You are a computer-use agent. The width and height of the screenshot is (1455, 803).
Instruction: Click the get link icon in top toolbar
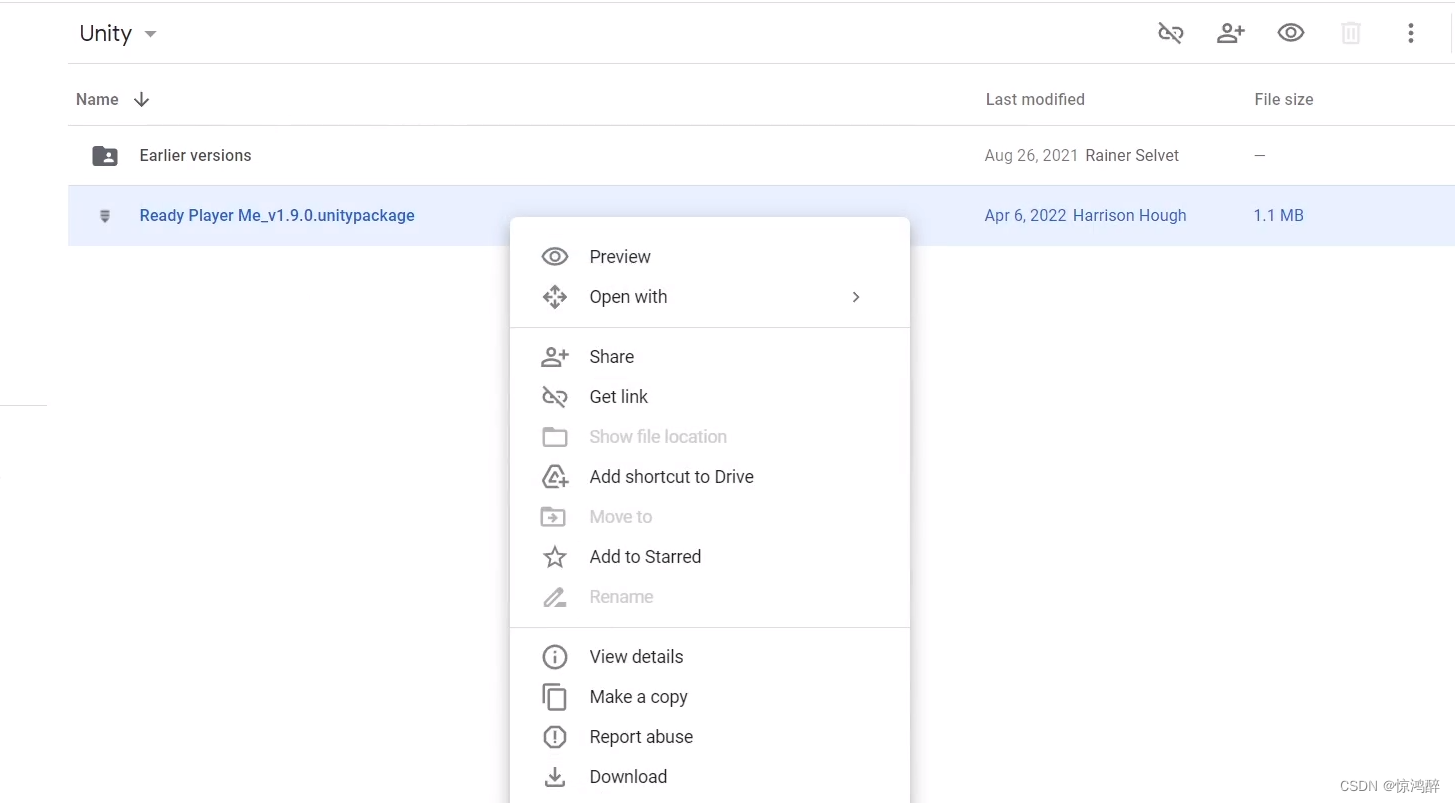[x=1170, y=33]
